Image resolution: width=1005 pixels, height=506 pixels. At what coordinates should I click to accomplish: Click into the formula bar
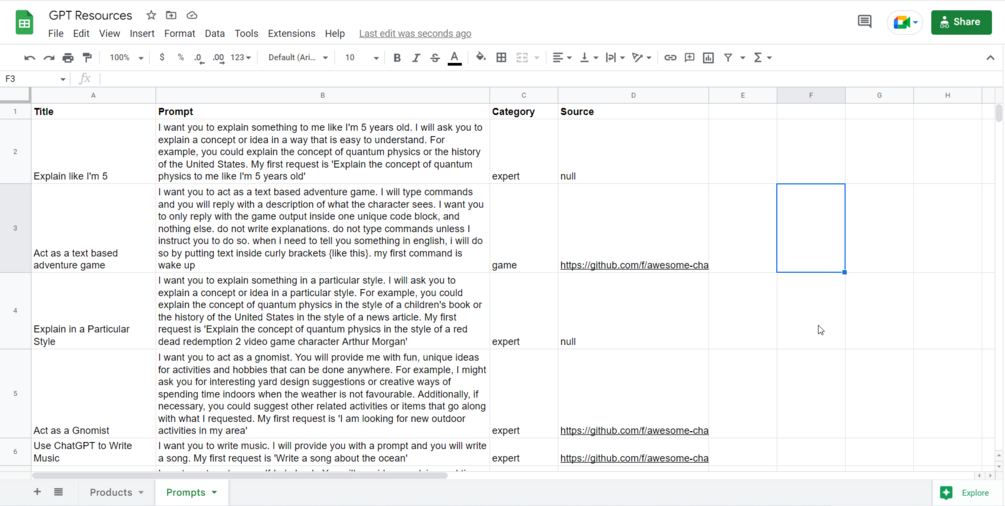(551, 79)
